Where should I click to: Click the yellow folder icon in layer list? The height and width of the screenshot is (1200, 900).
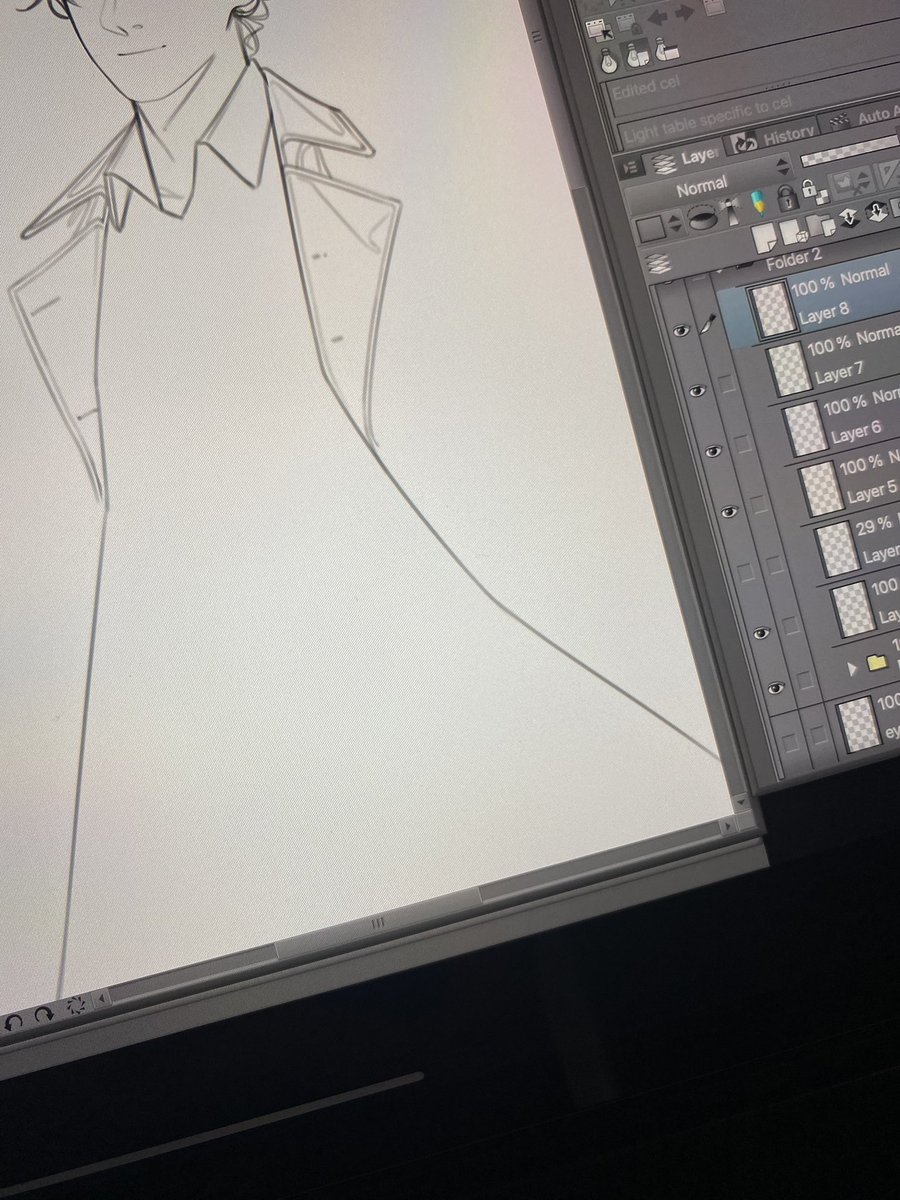(877, 661)
